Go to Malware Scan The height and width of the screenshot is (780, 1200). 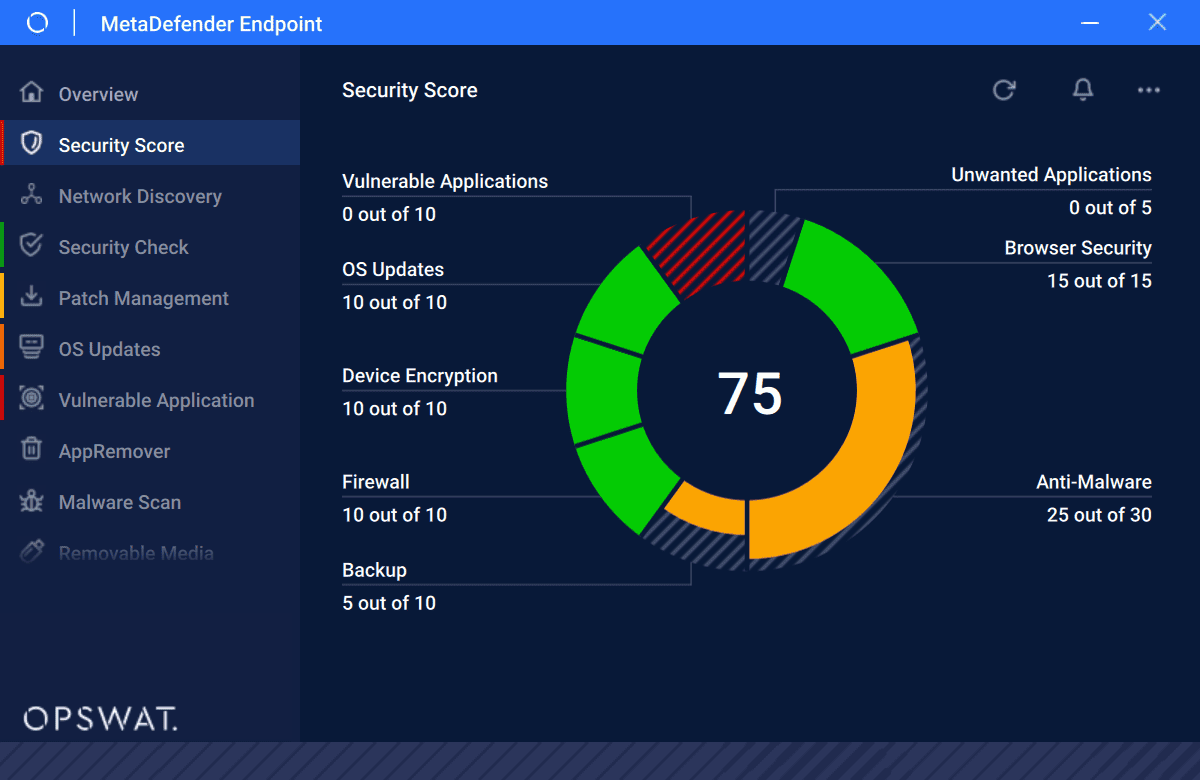(150, 502)
